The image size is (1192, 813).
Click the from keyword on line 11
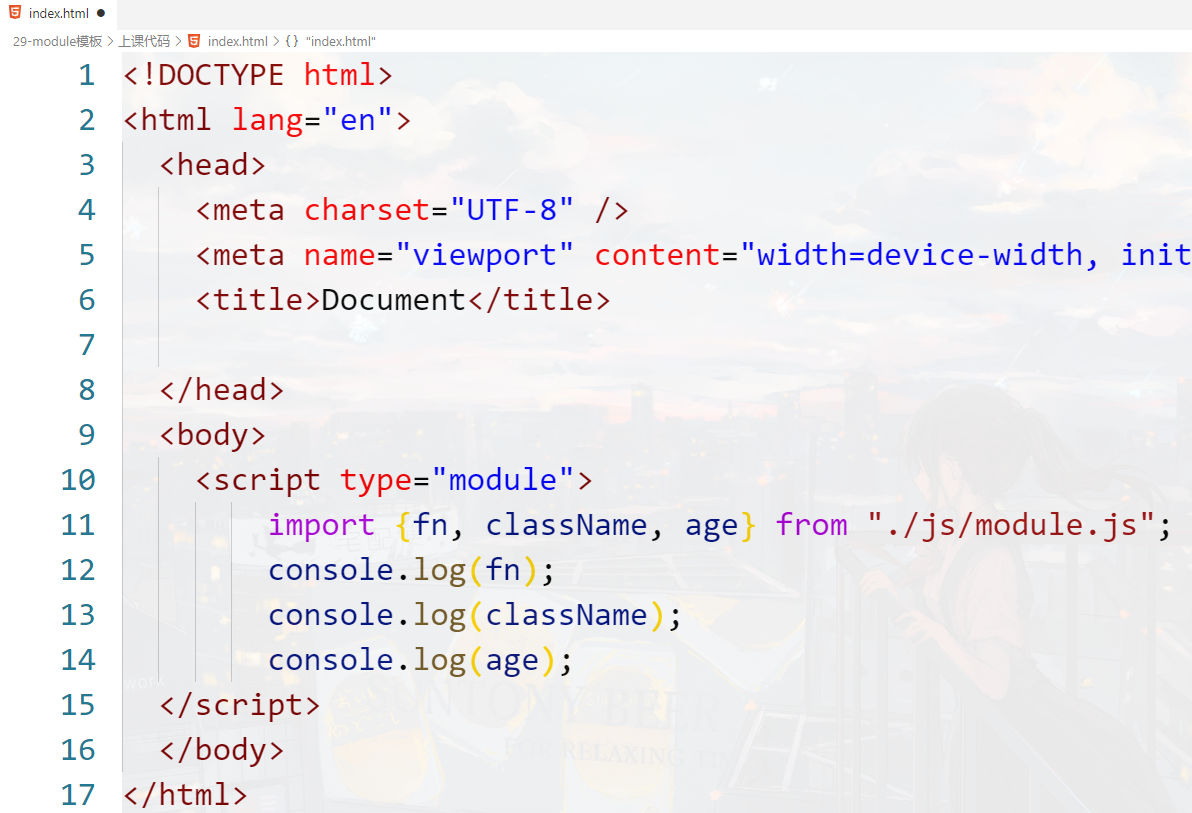coord(811,525)
